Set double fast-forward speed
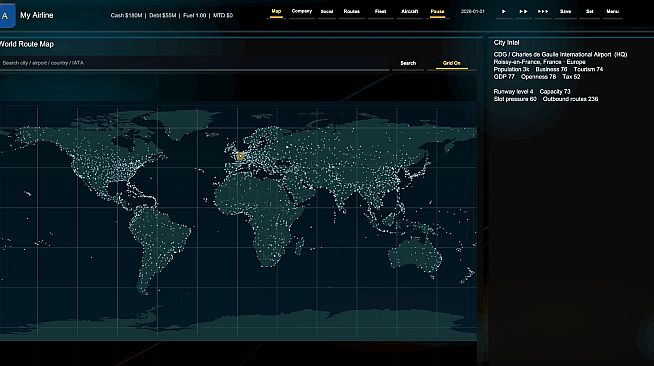654x366 pixels. coord(523,12)
